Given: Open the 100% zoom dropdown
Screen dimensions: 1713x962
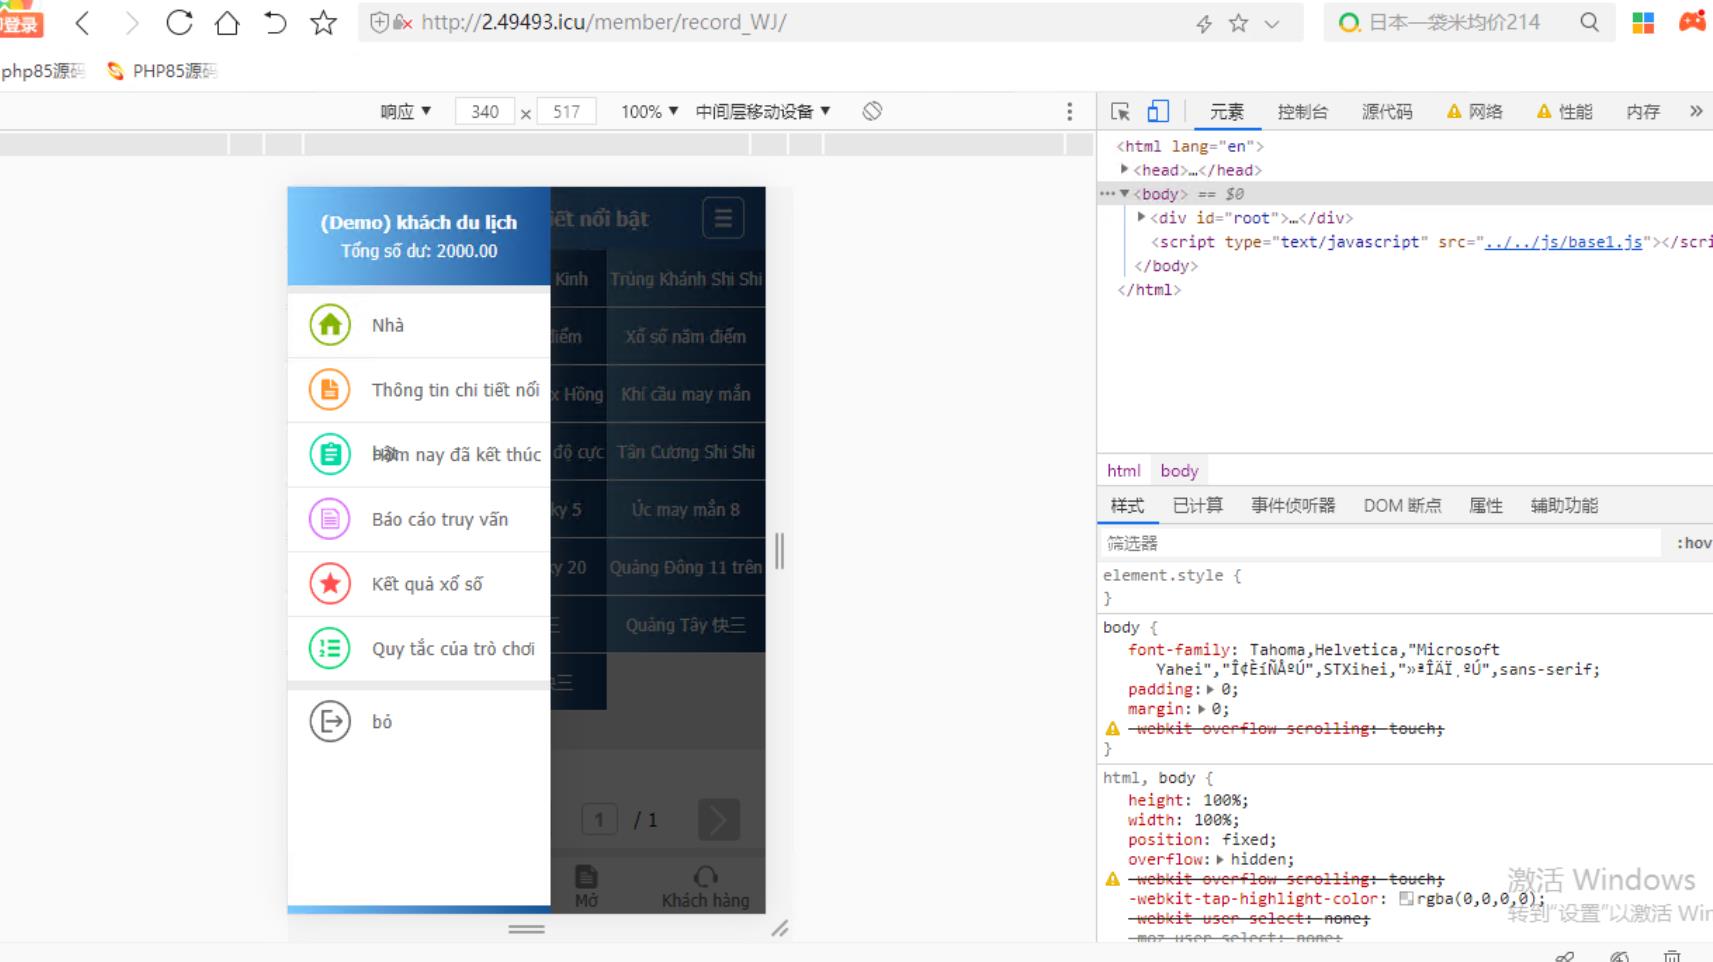Looking at the screenshot, I should click(x=649, y=111).
